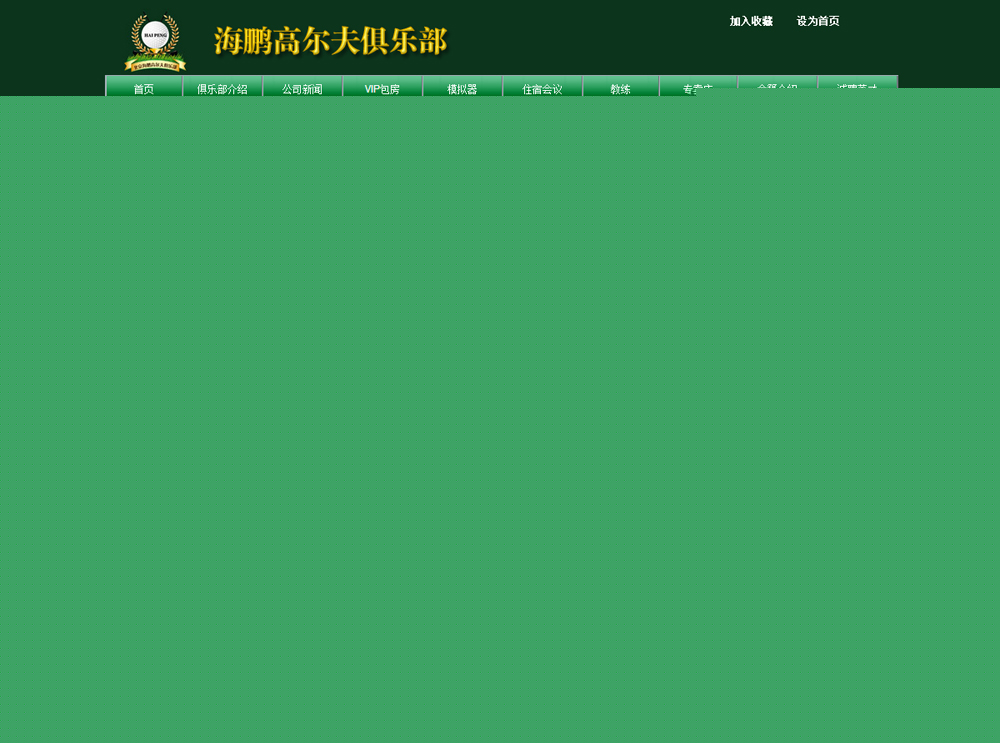Open the 模拟器 navigation tab

(x=462, y=86)
